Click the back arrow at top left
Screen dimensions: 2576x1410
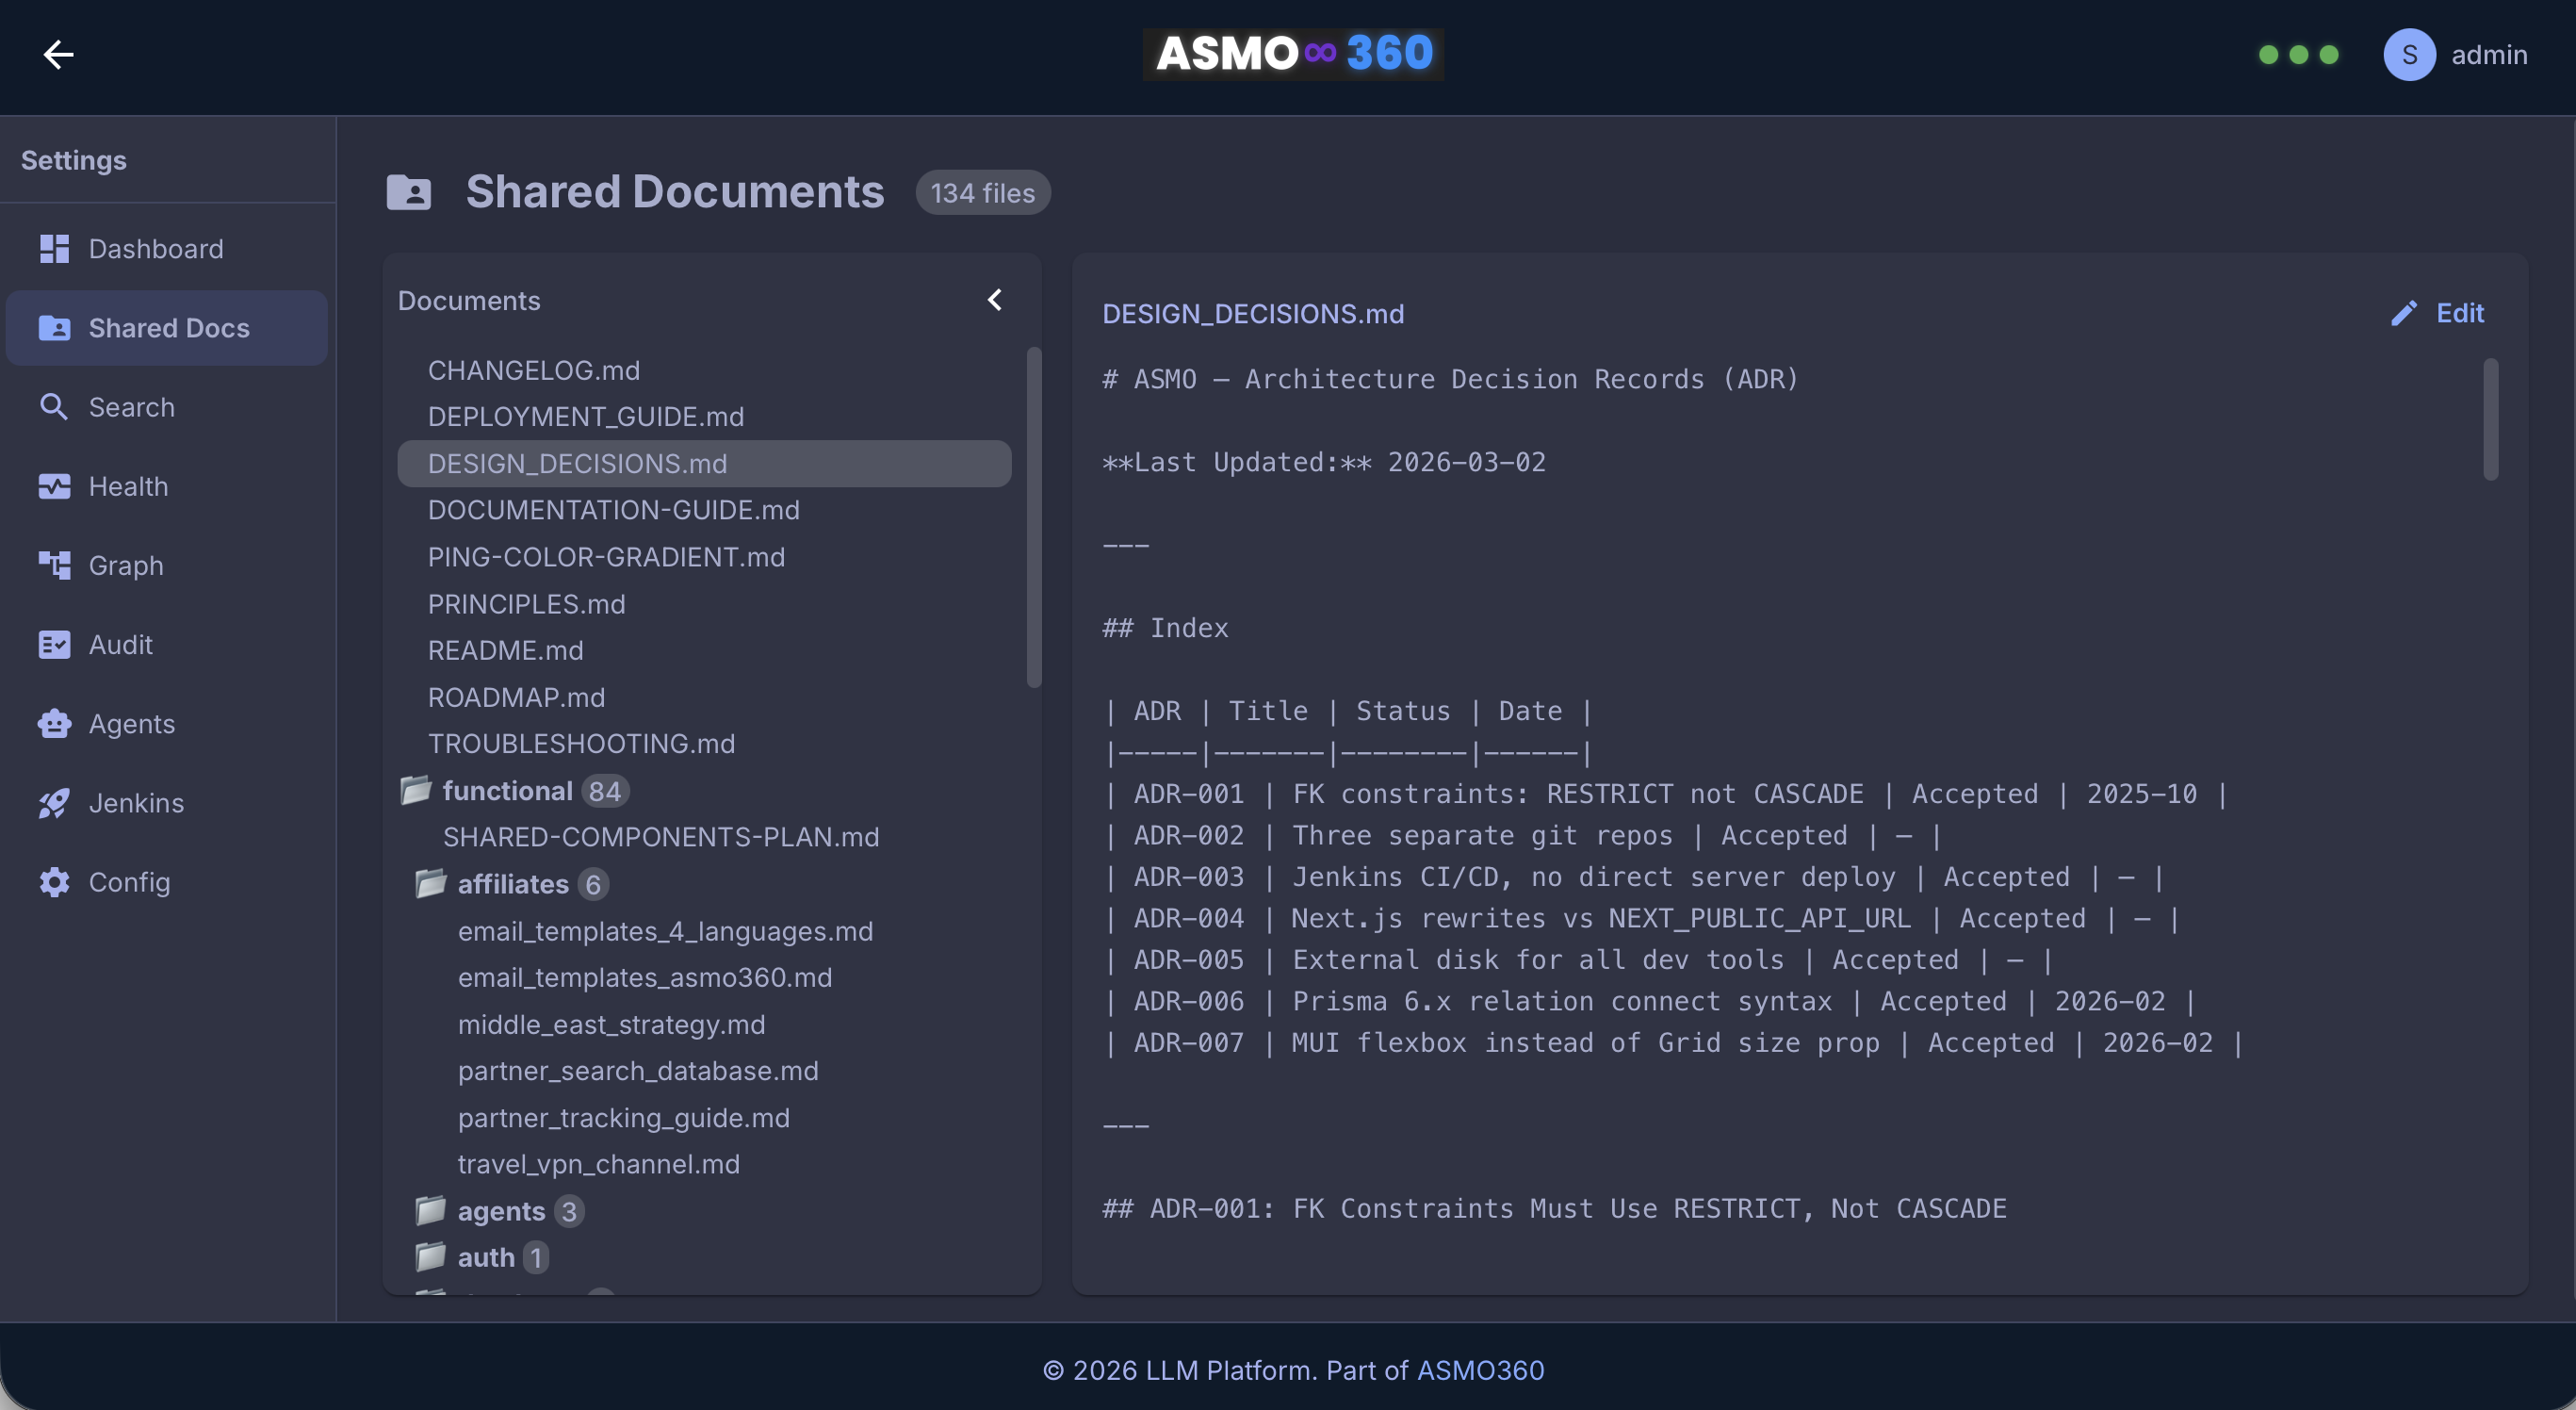[x=58, y=54]
